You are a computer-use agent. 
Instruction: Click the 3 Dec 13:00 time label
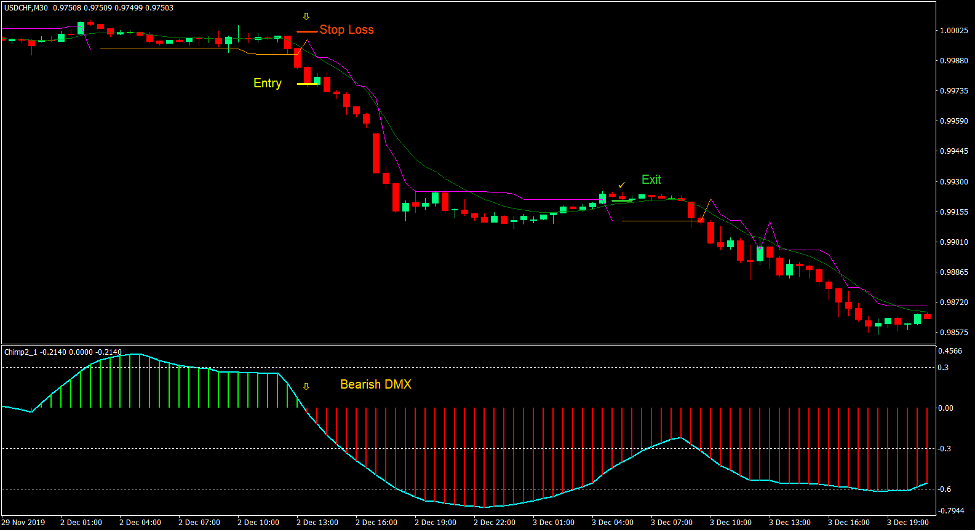click(790, 522)
